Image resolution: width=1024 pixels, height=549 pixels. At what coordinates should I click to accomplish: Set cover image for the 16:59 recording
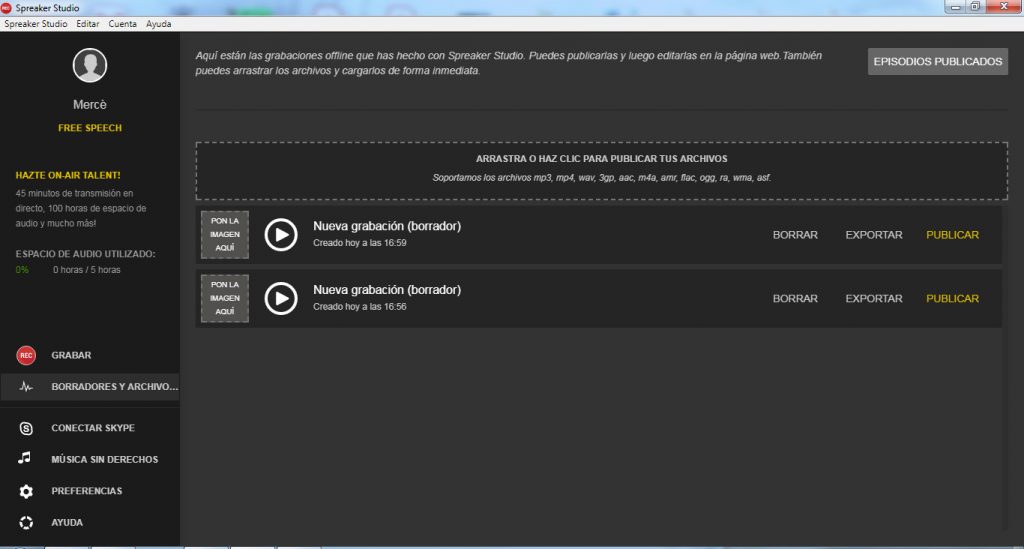pyautogui.click(x=225, y=235)
